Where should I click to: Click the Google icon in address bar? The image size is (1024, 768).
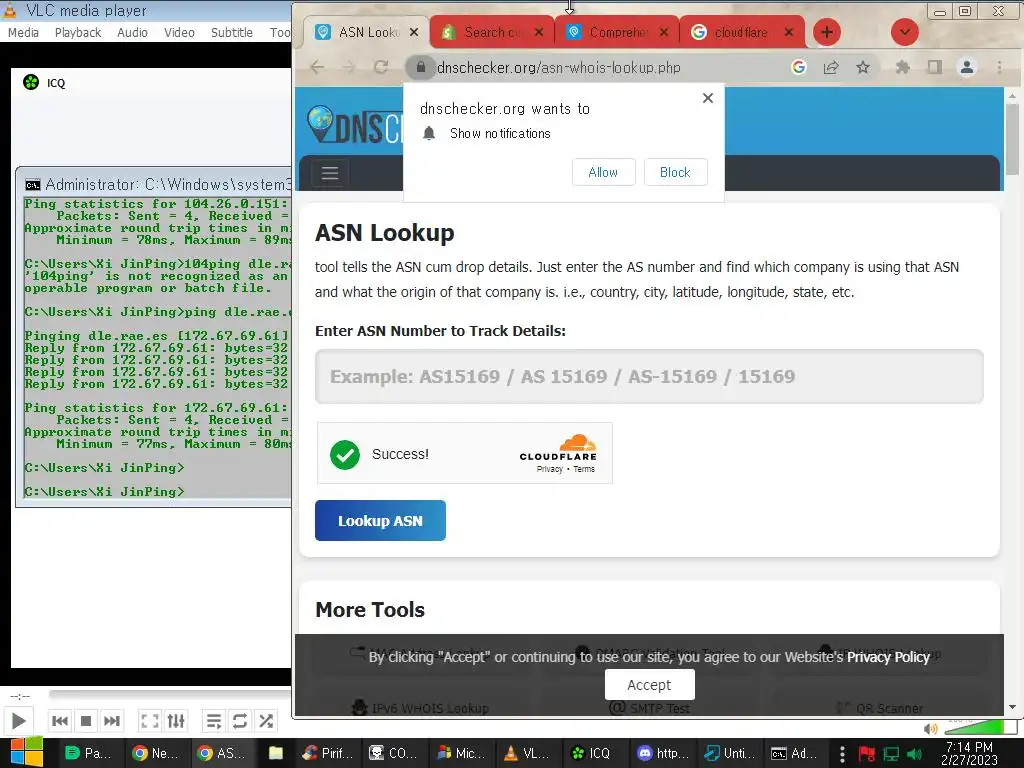coord(799,67)
